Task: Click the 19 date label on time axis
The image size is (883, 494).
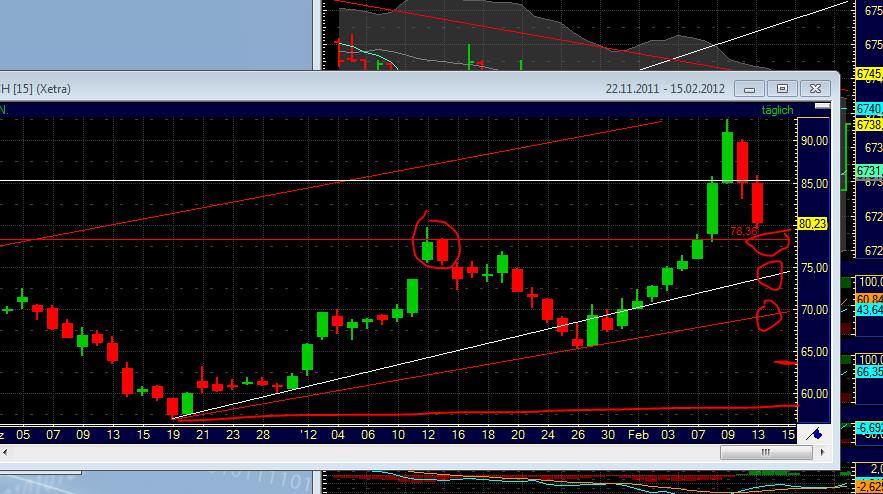Action: click(x=173, y=435)
